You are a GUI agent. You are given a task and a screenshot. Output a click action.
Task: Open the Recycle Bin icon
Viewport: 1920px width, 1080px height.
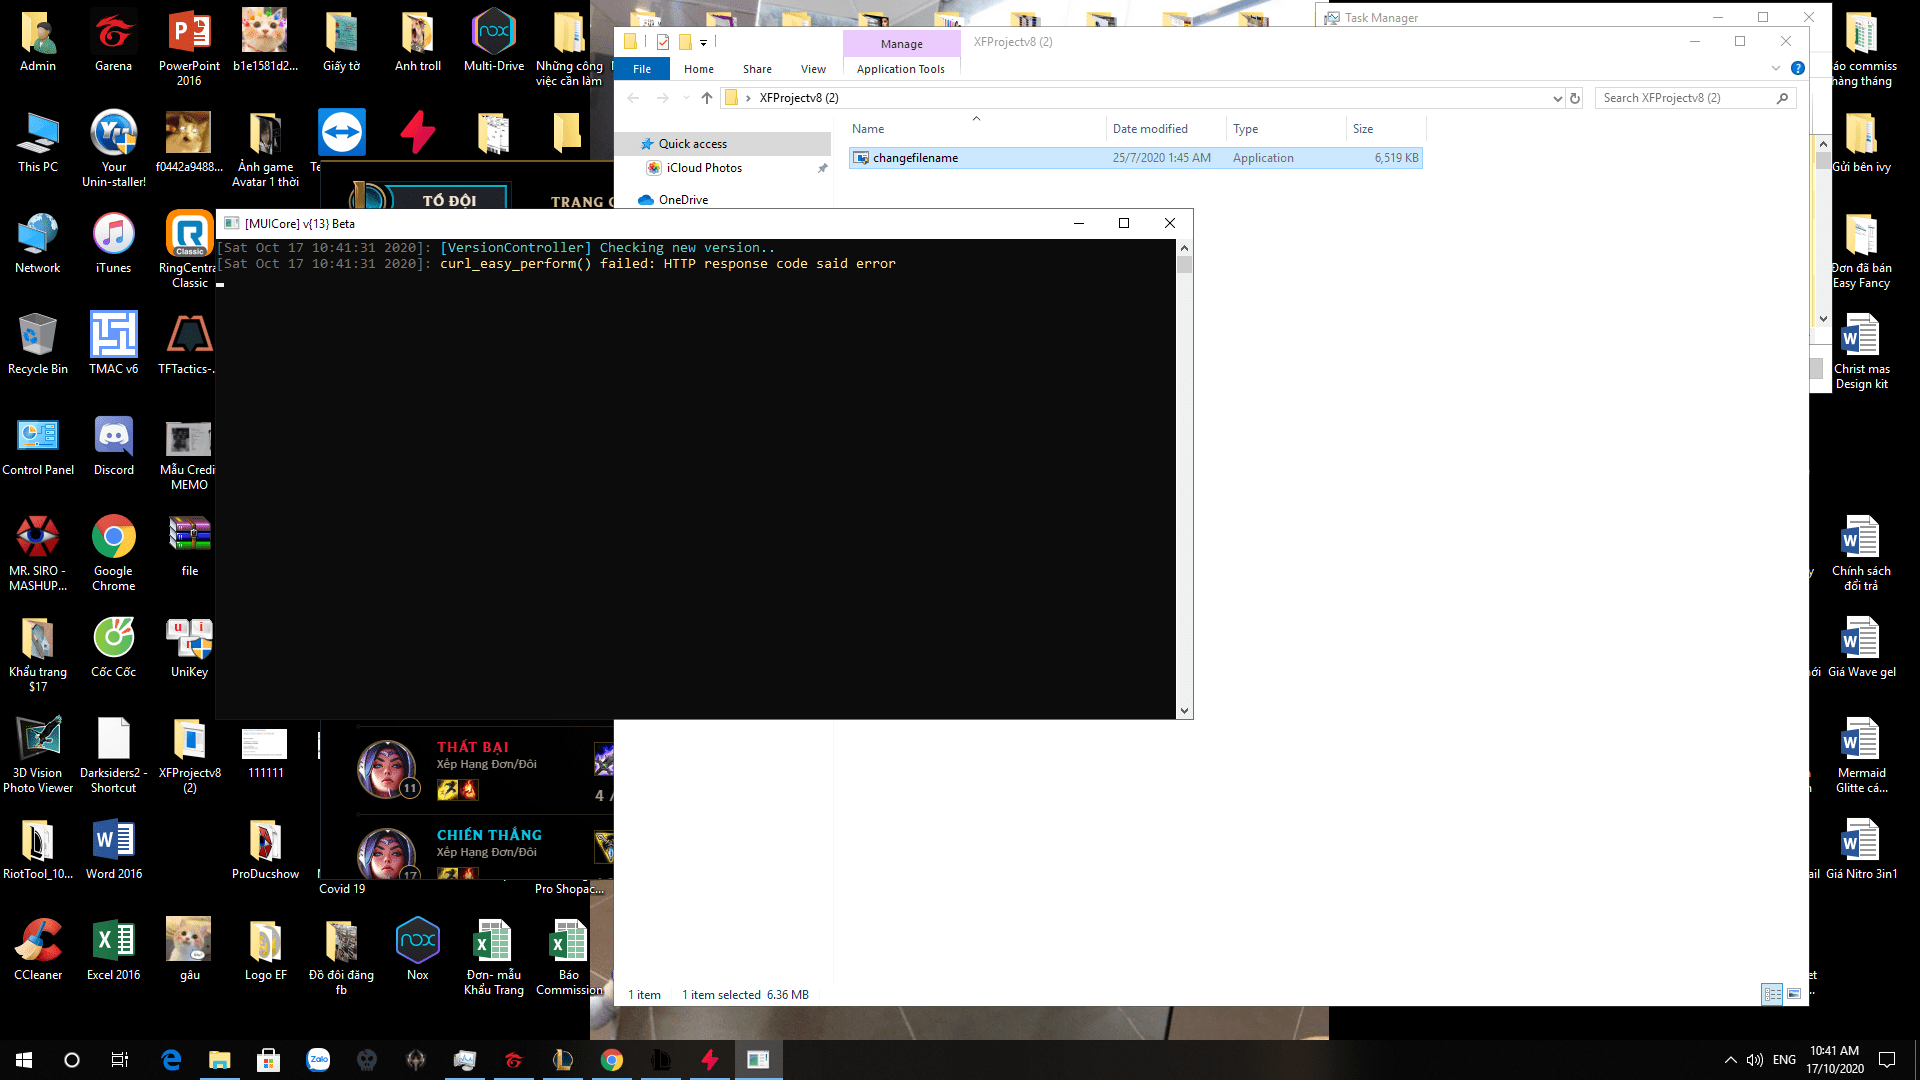tap(38, 344)
